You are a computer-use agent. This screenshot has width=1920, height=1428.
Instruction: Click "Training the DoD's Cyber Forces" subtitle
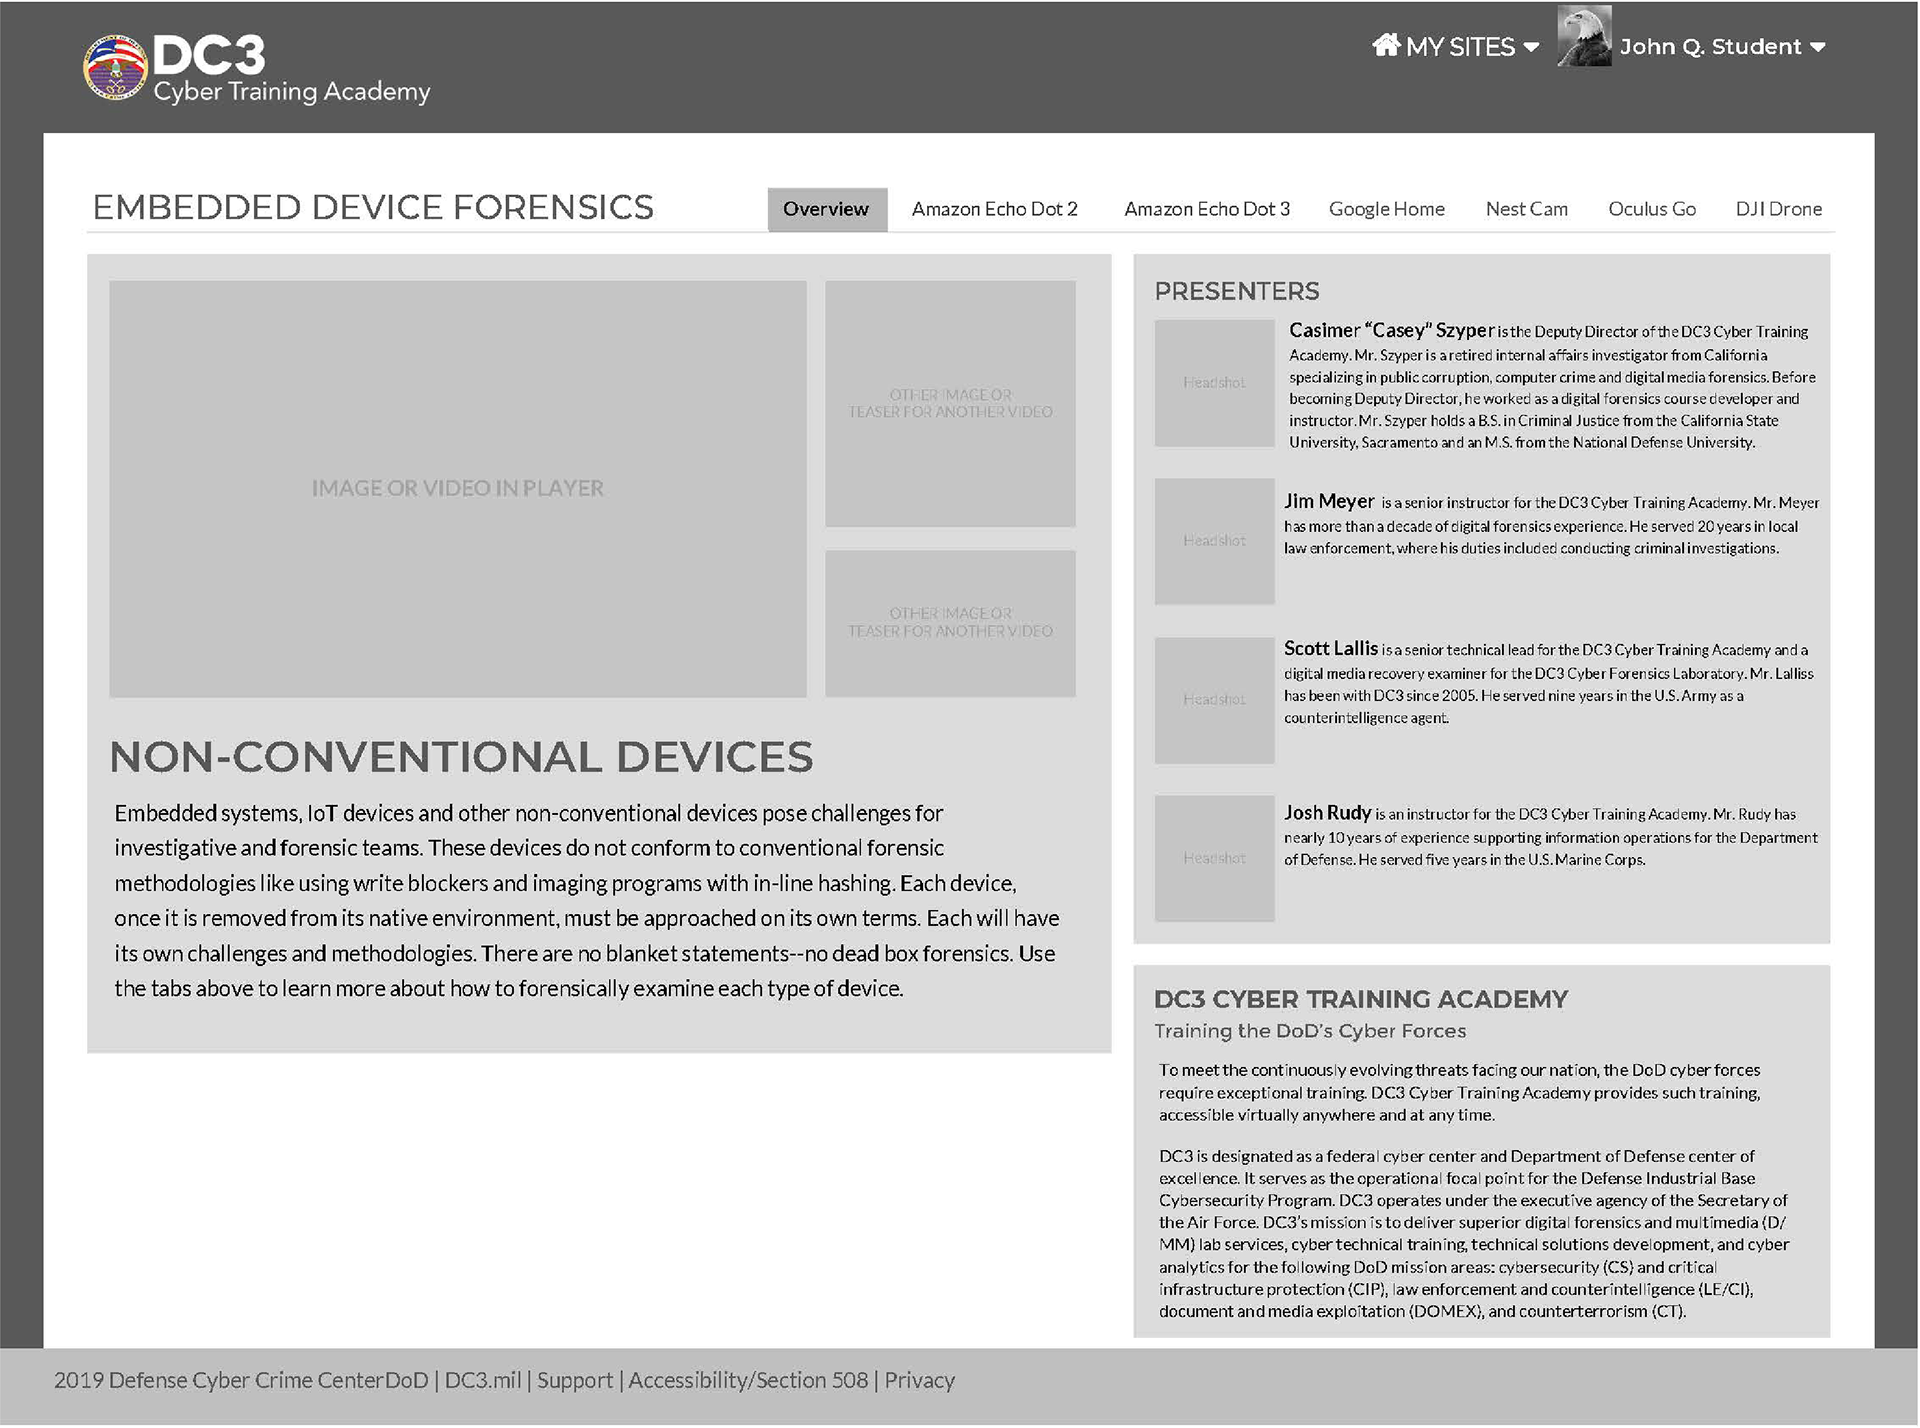(x=1310, y=1031)
